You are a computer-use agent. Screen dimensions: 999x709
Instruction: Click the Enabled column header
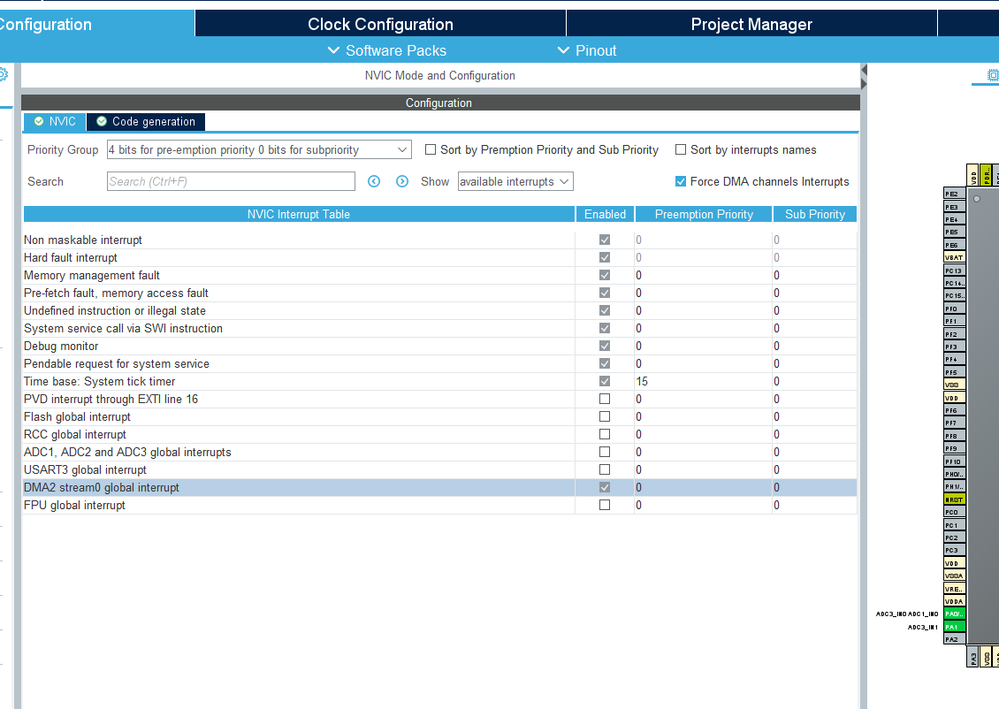click(605, 214)
